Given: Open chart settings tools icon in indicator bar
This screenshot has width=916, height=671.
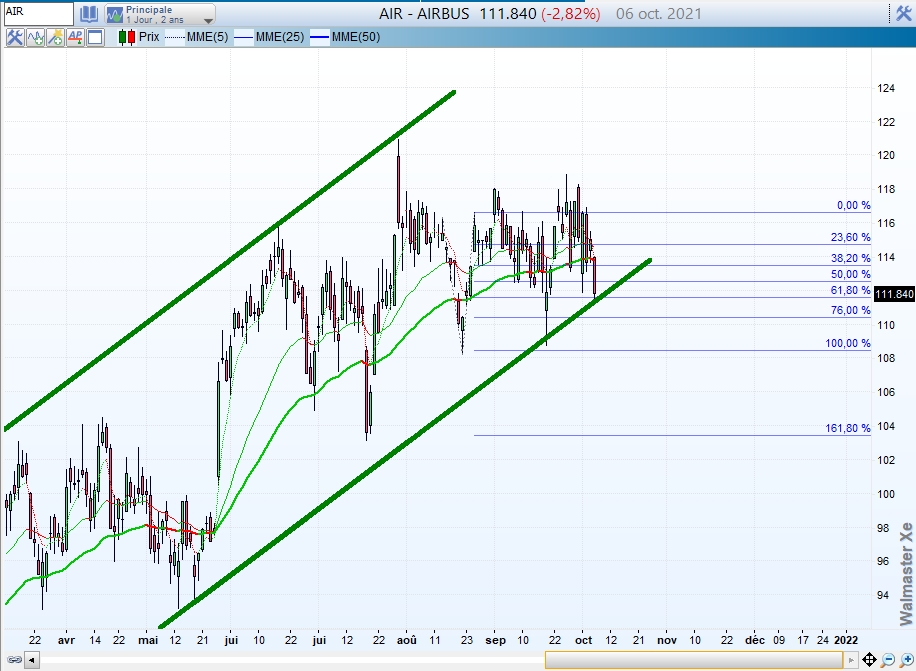Looking at the screenshot, I should point(15,37).
